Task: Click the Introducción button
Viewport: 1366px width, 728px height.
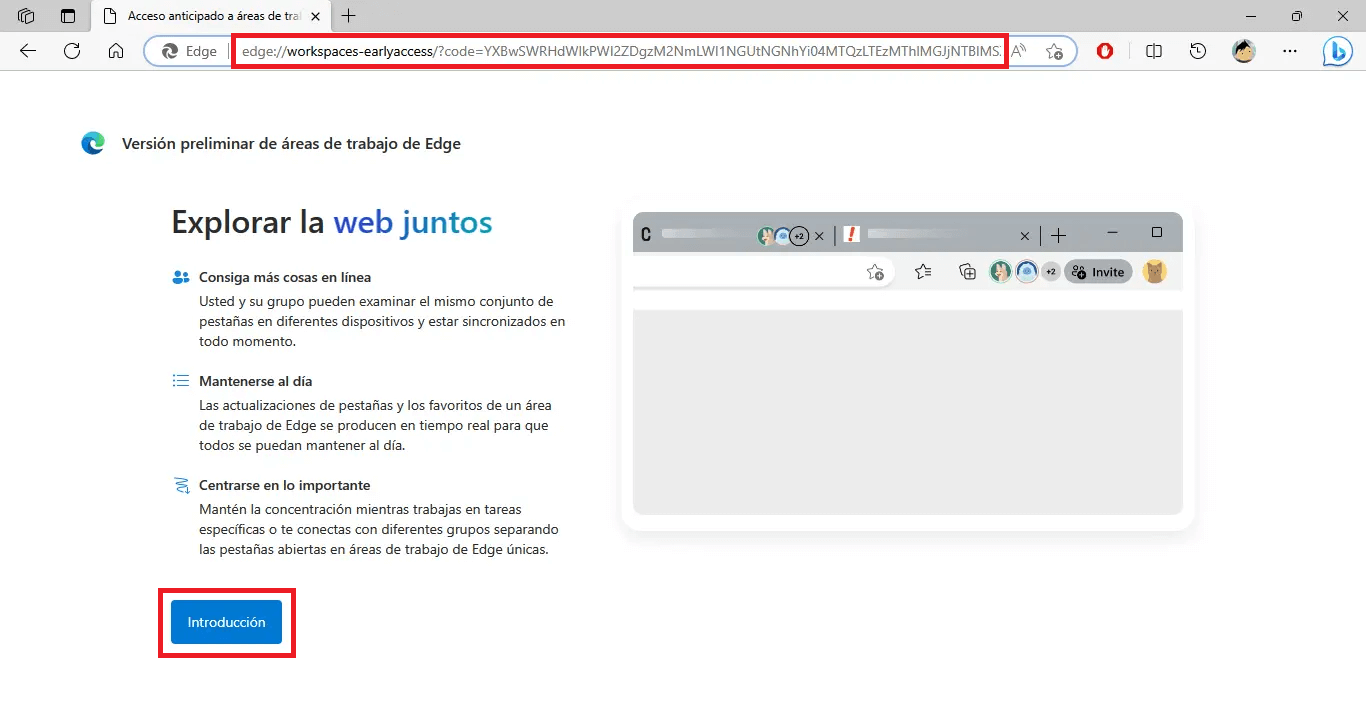Action: [x=226, y=622]
